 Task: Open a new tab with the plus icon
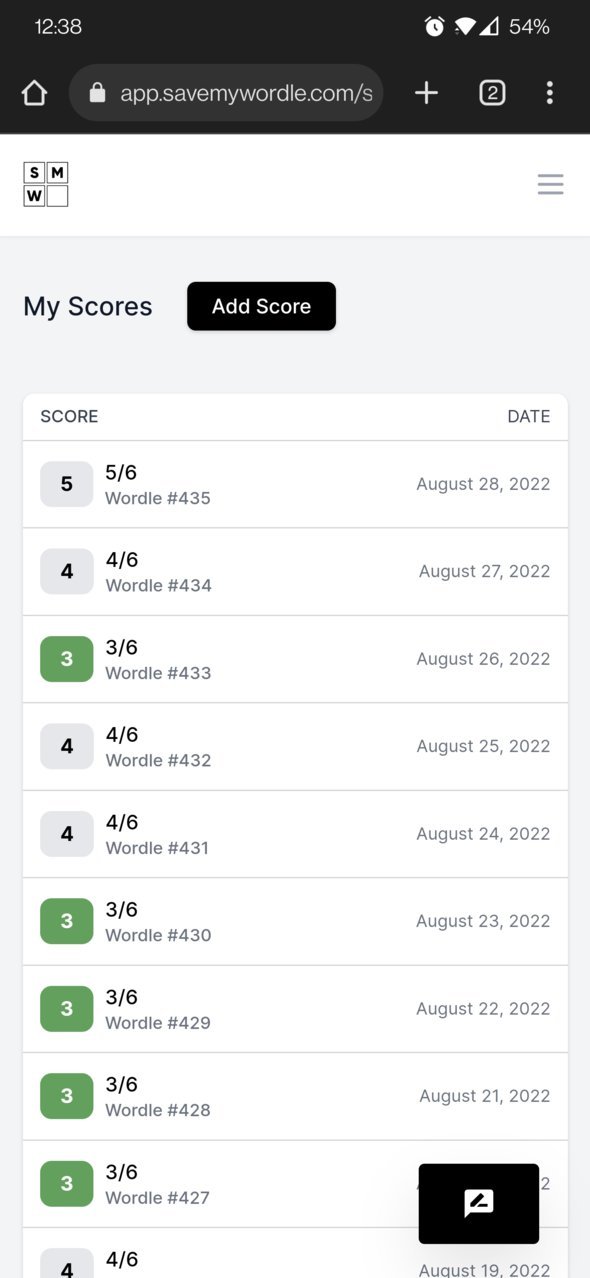(x=426, y=93)
